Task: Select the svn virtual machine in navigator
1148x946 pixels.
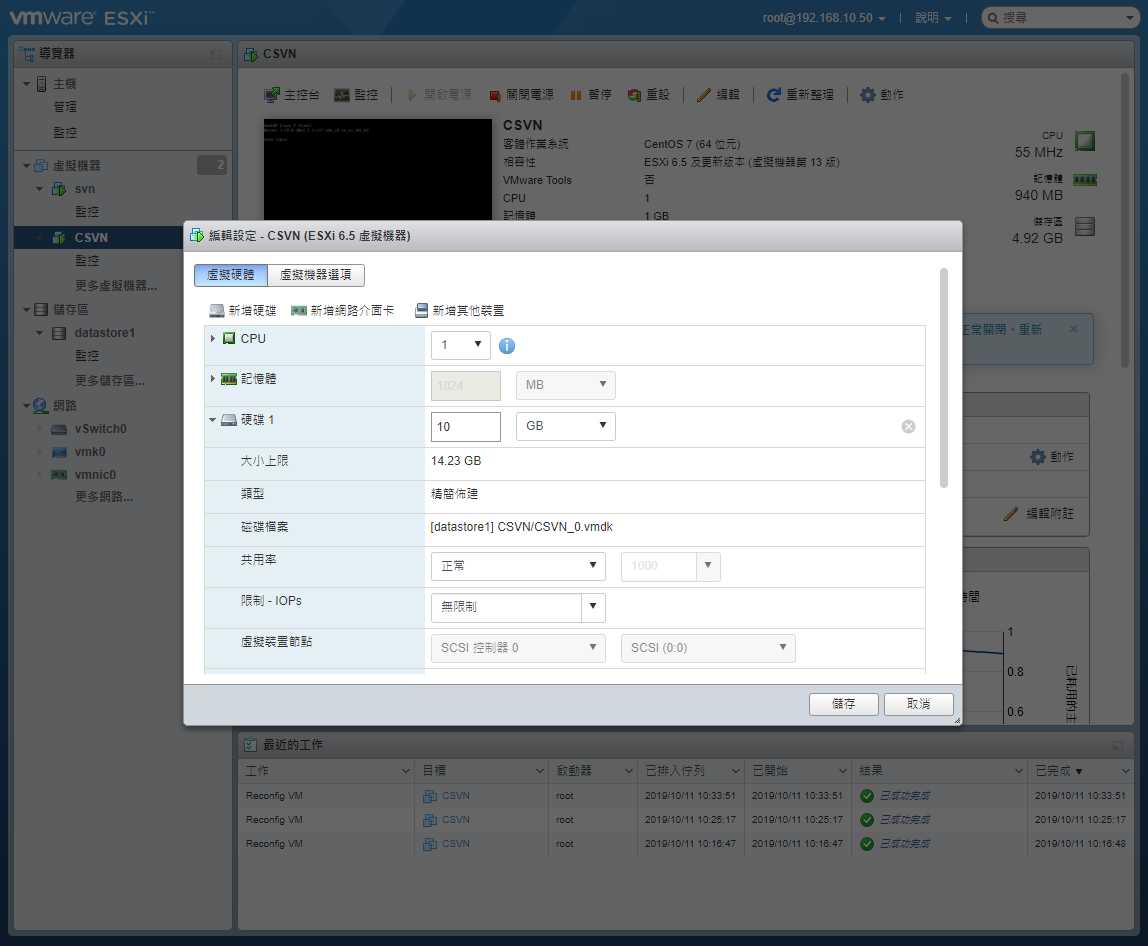Action: coord(84,189)
